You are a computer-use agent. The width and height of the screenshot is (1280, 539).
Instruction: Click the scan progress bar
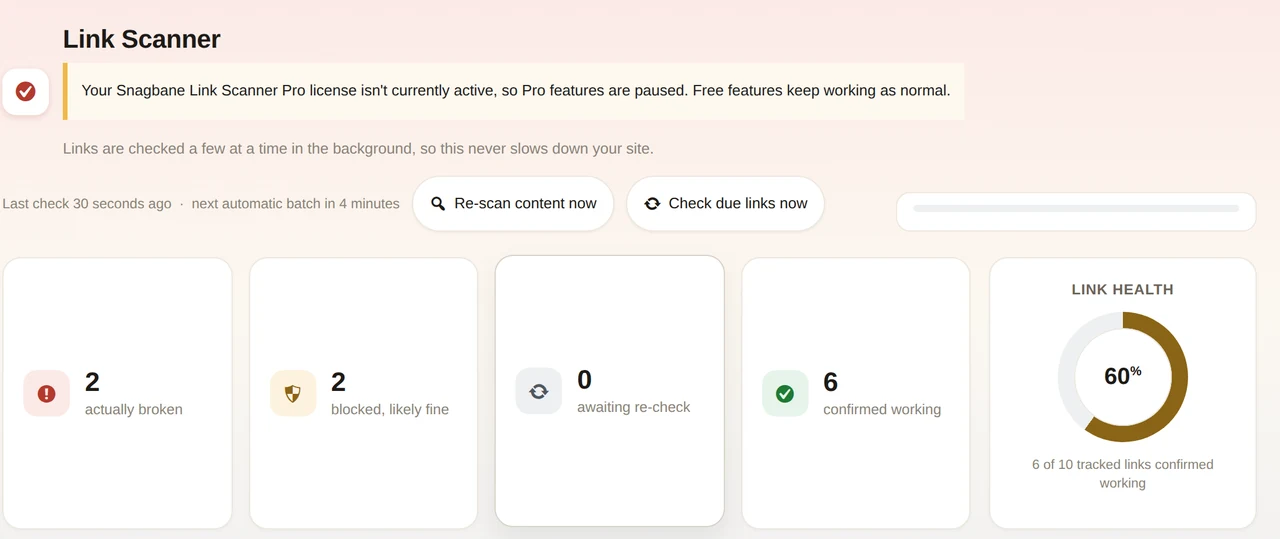click(1076, 208)
